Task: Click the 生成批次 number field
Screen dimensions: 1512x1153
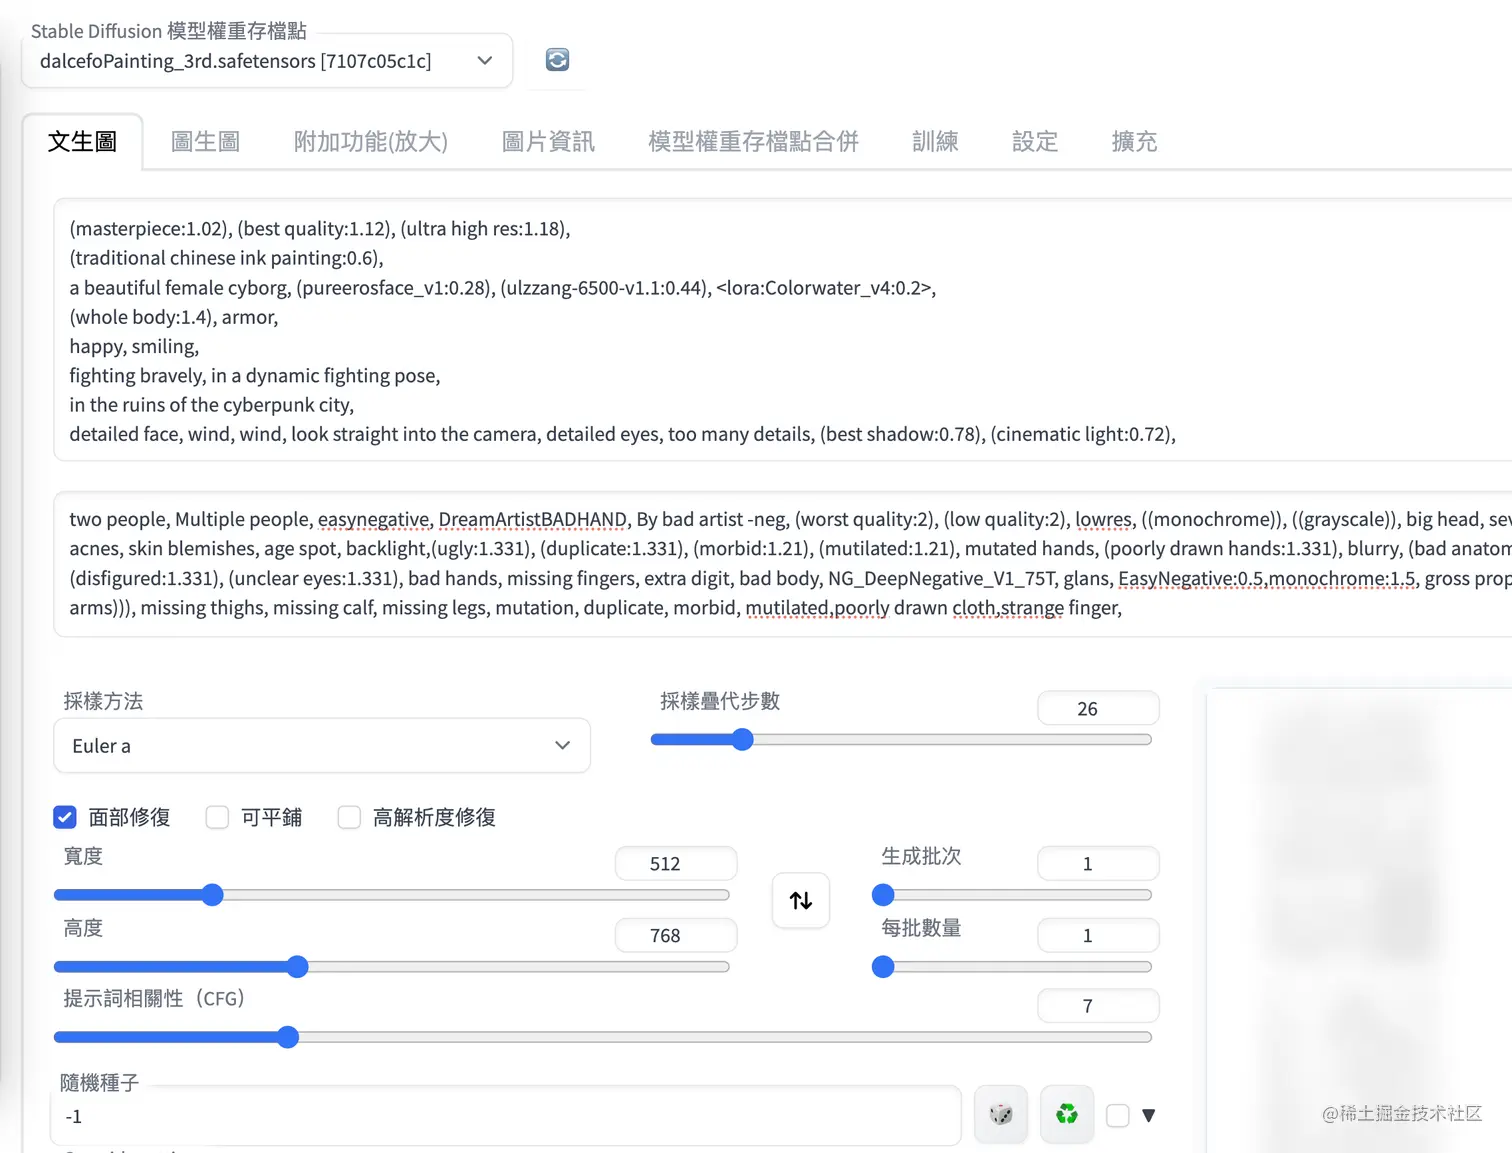Action: point(1098,863)
